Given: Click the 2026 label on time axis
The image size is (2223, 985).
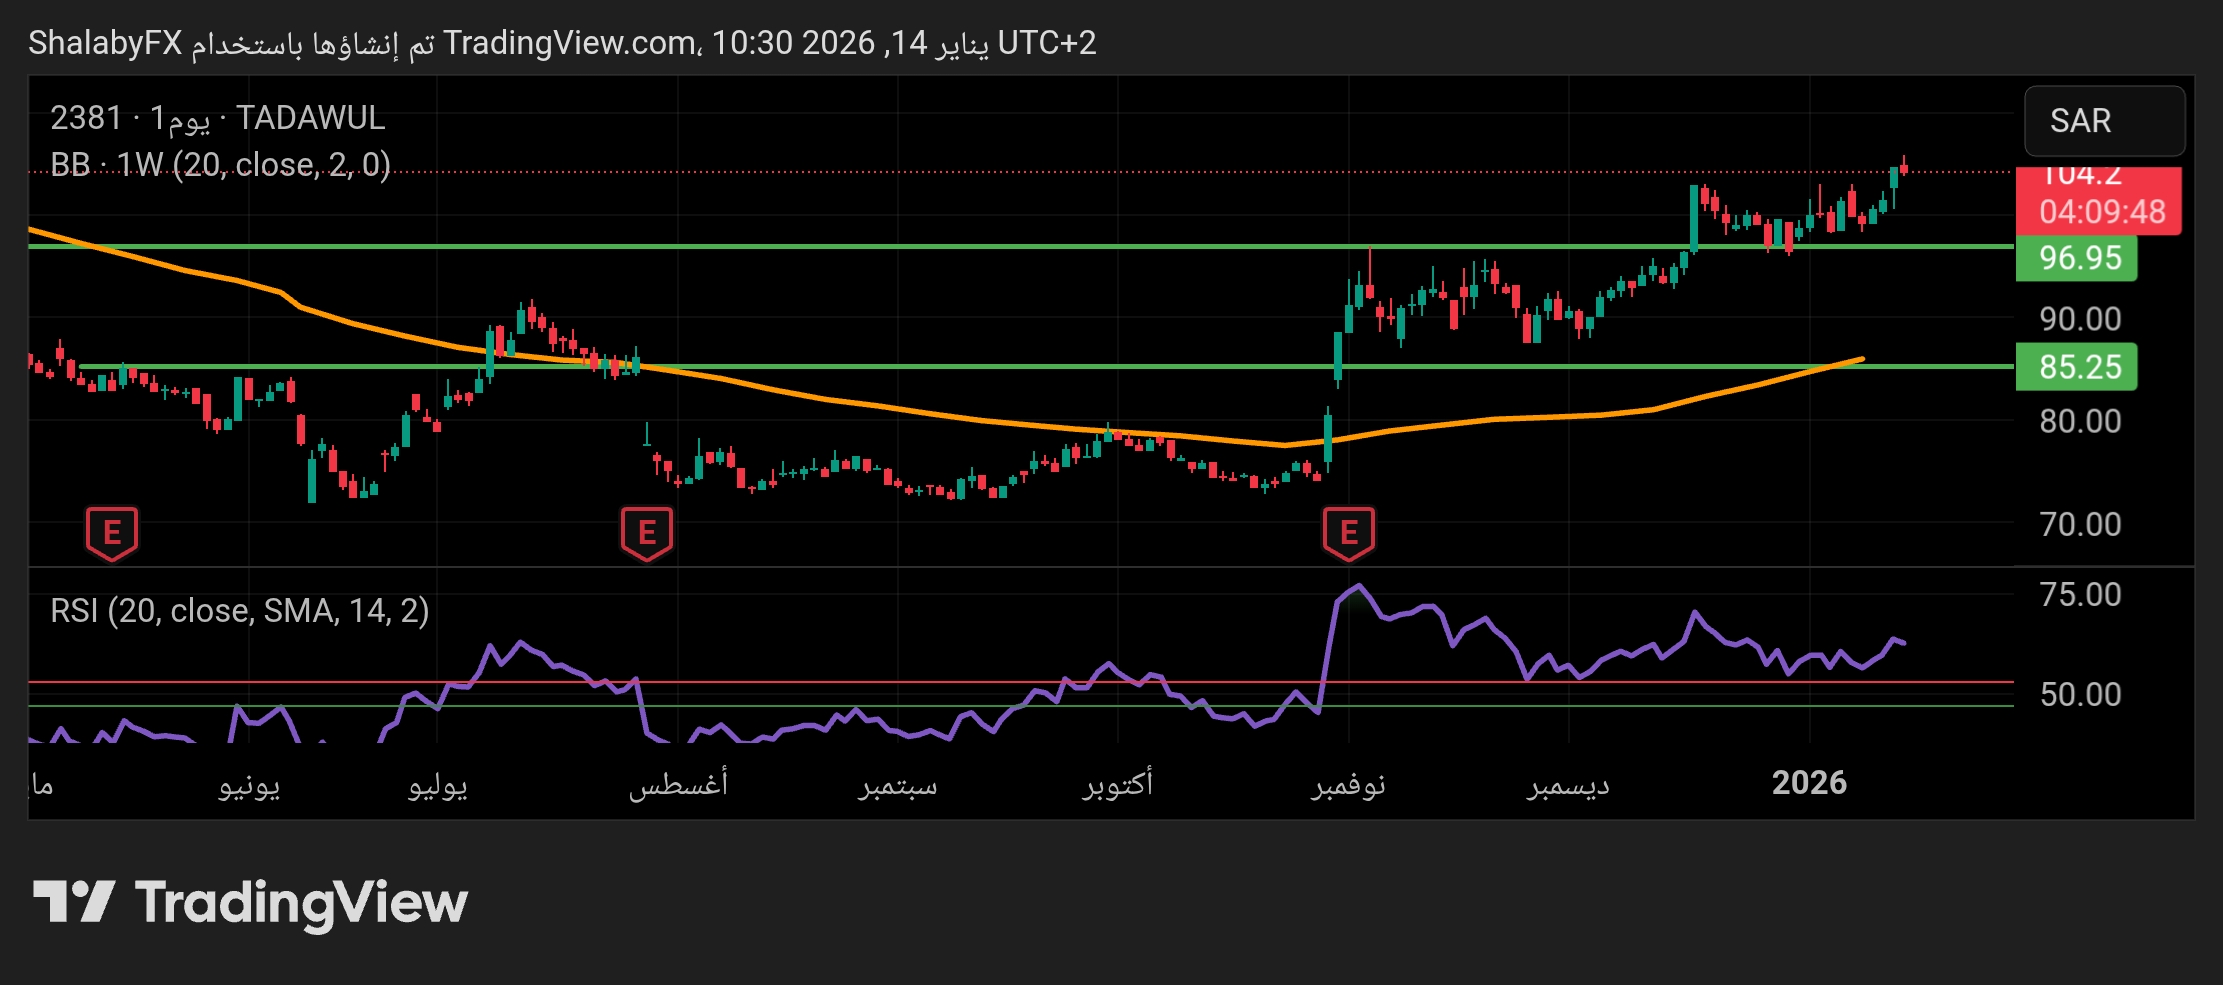Looking at the screenshot, I should pos(1808,782).
